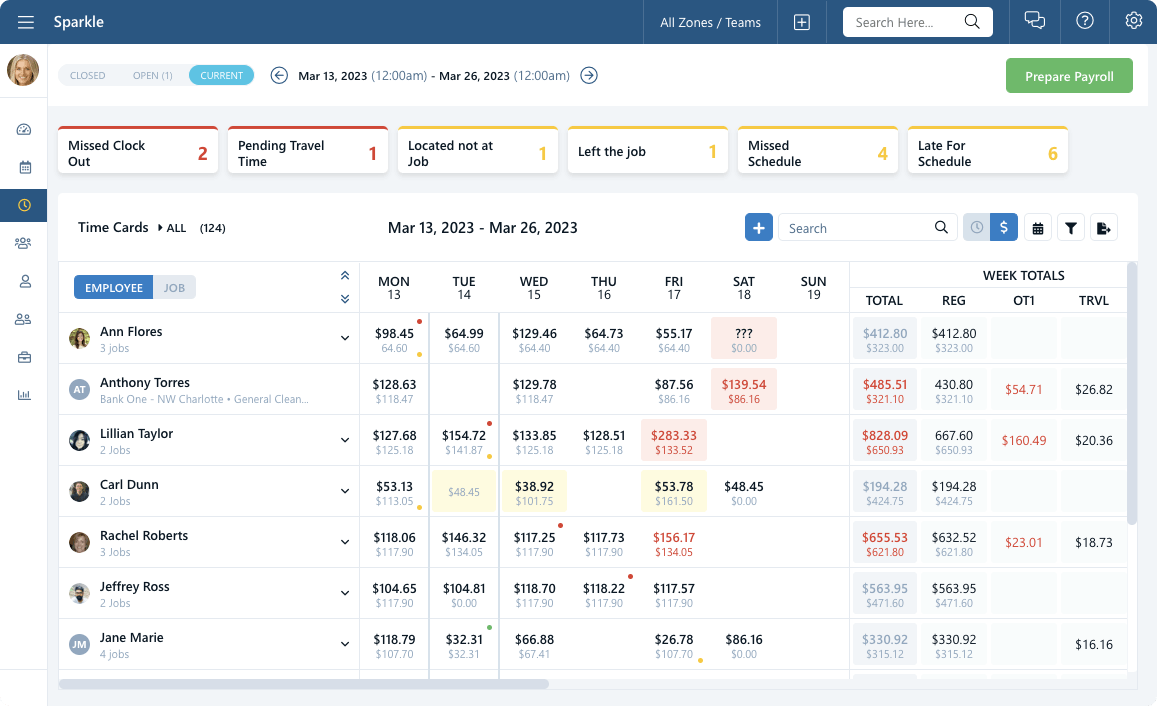This screenshot has height=706, width=1157.
Task: Toggle view to clock hours
Action: [976, 228]
